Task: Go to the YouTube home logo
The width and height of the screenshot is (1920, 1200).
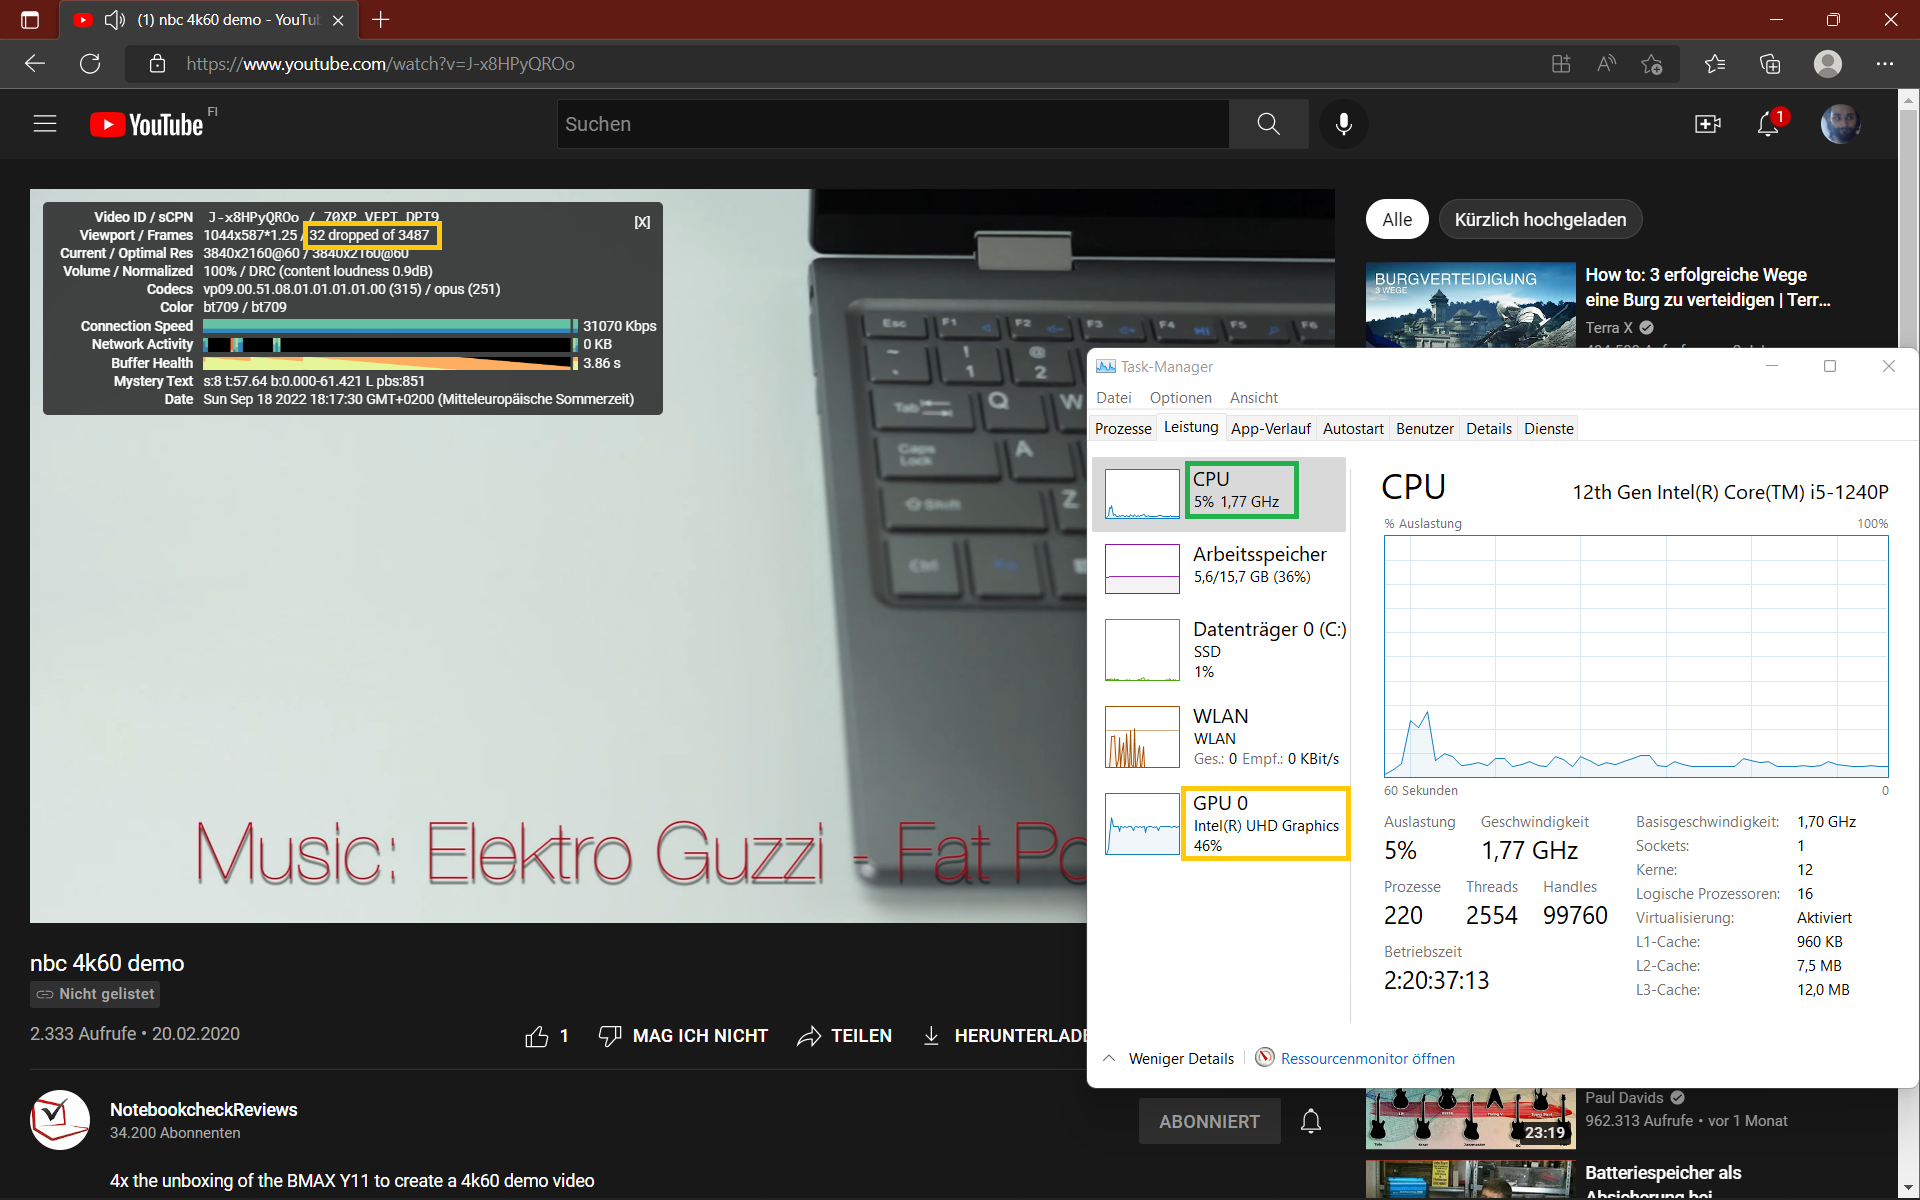Action: click(x=147, y=124)
